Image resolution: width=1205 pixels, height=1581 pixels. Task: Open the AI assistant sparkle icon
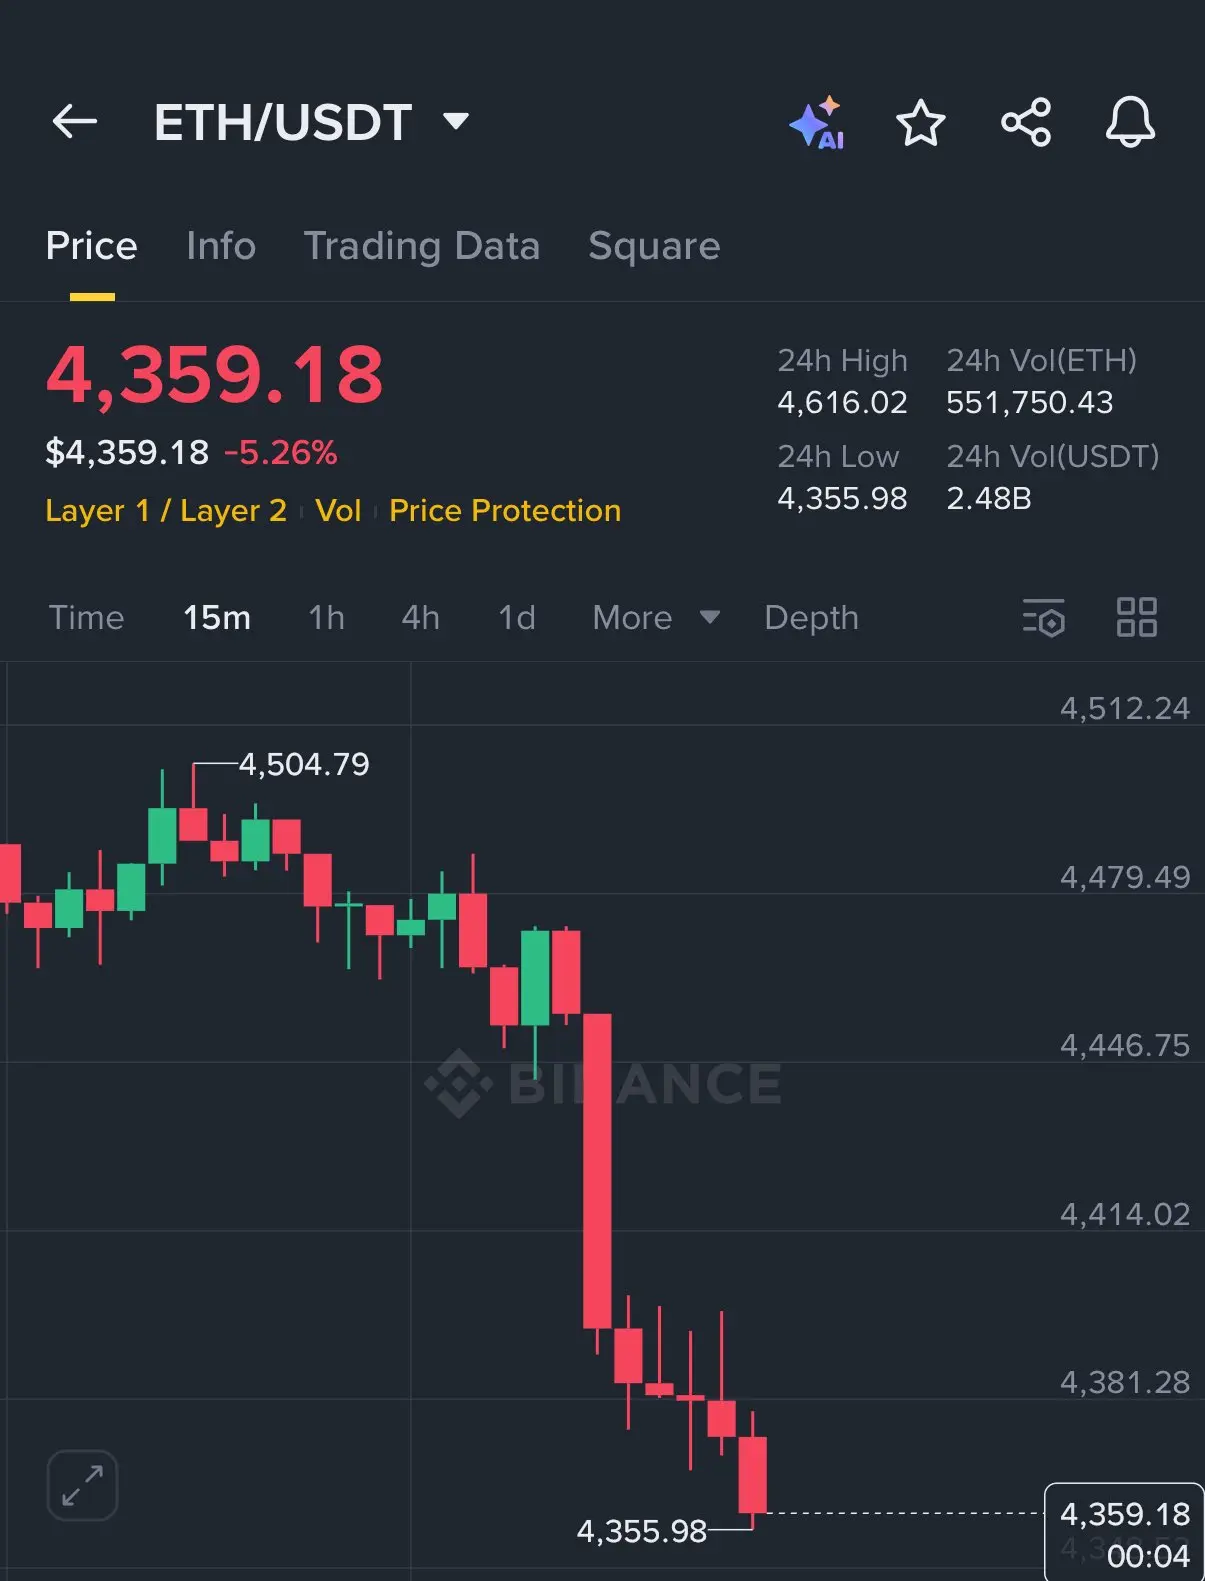pos(817,123)
